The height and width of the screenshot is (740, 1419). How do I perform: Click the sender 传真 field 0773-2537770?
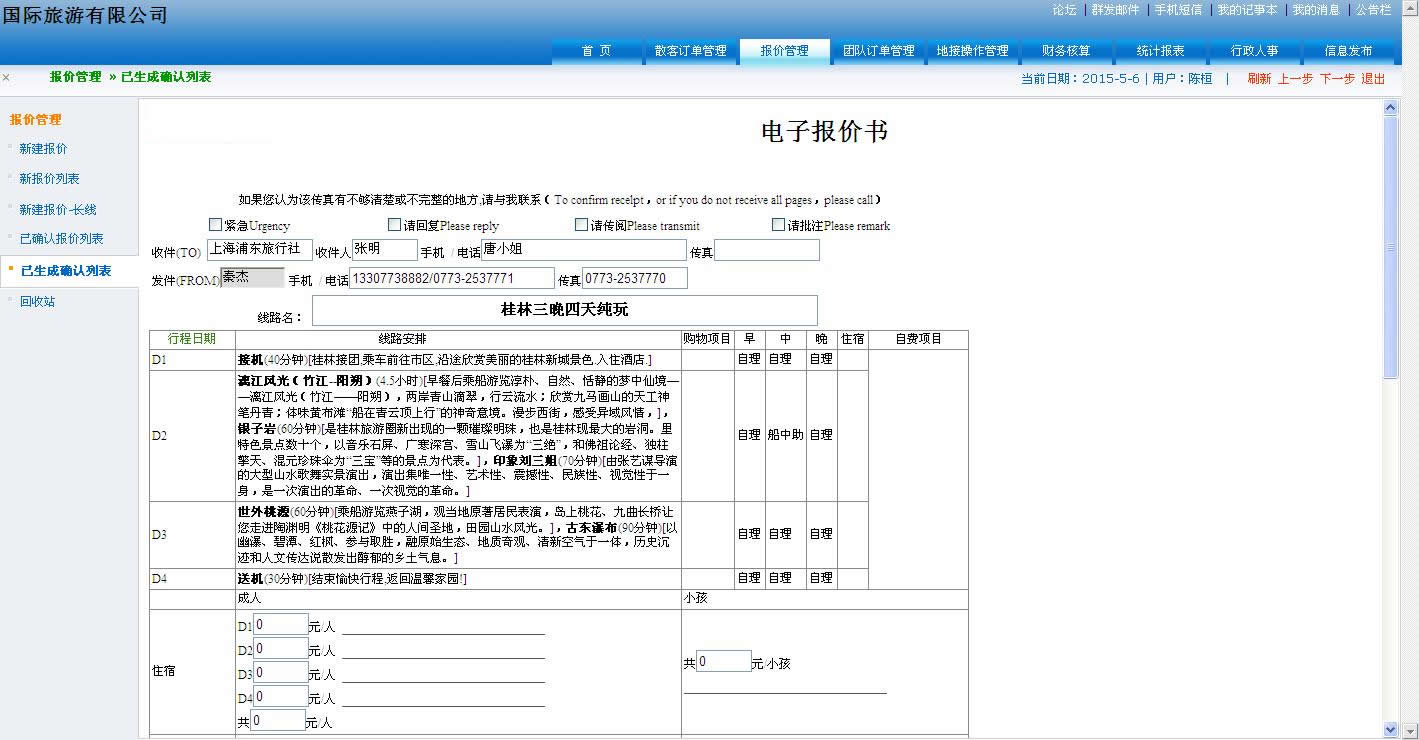click(634, 278)
